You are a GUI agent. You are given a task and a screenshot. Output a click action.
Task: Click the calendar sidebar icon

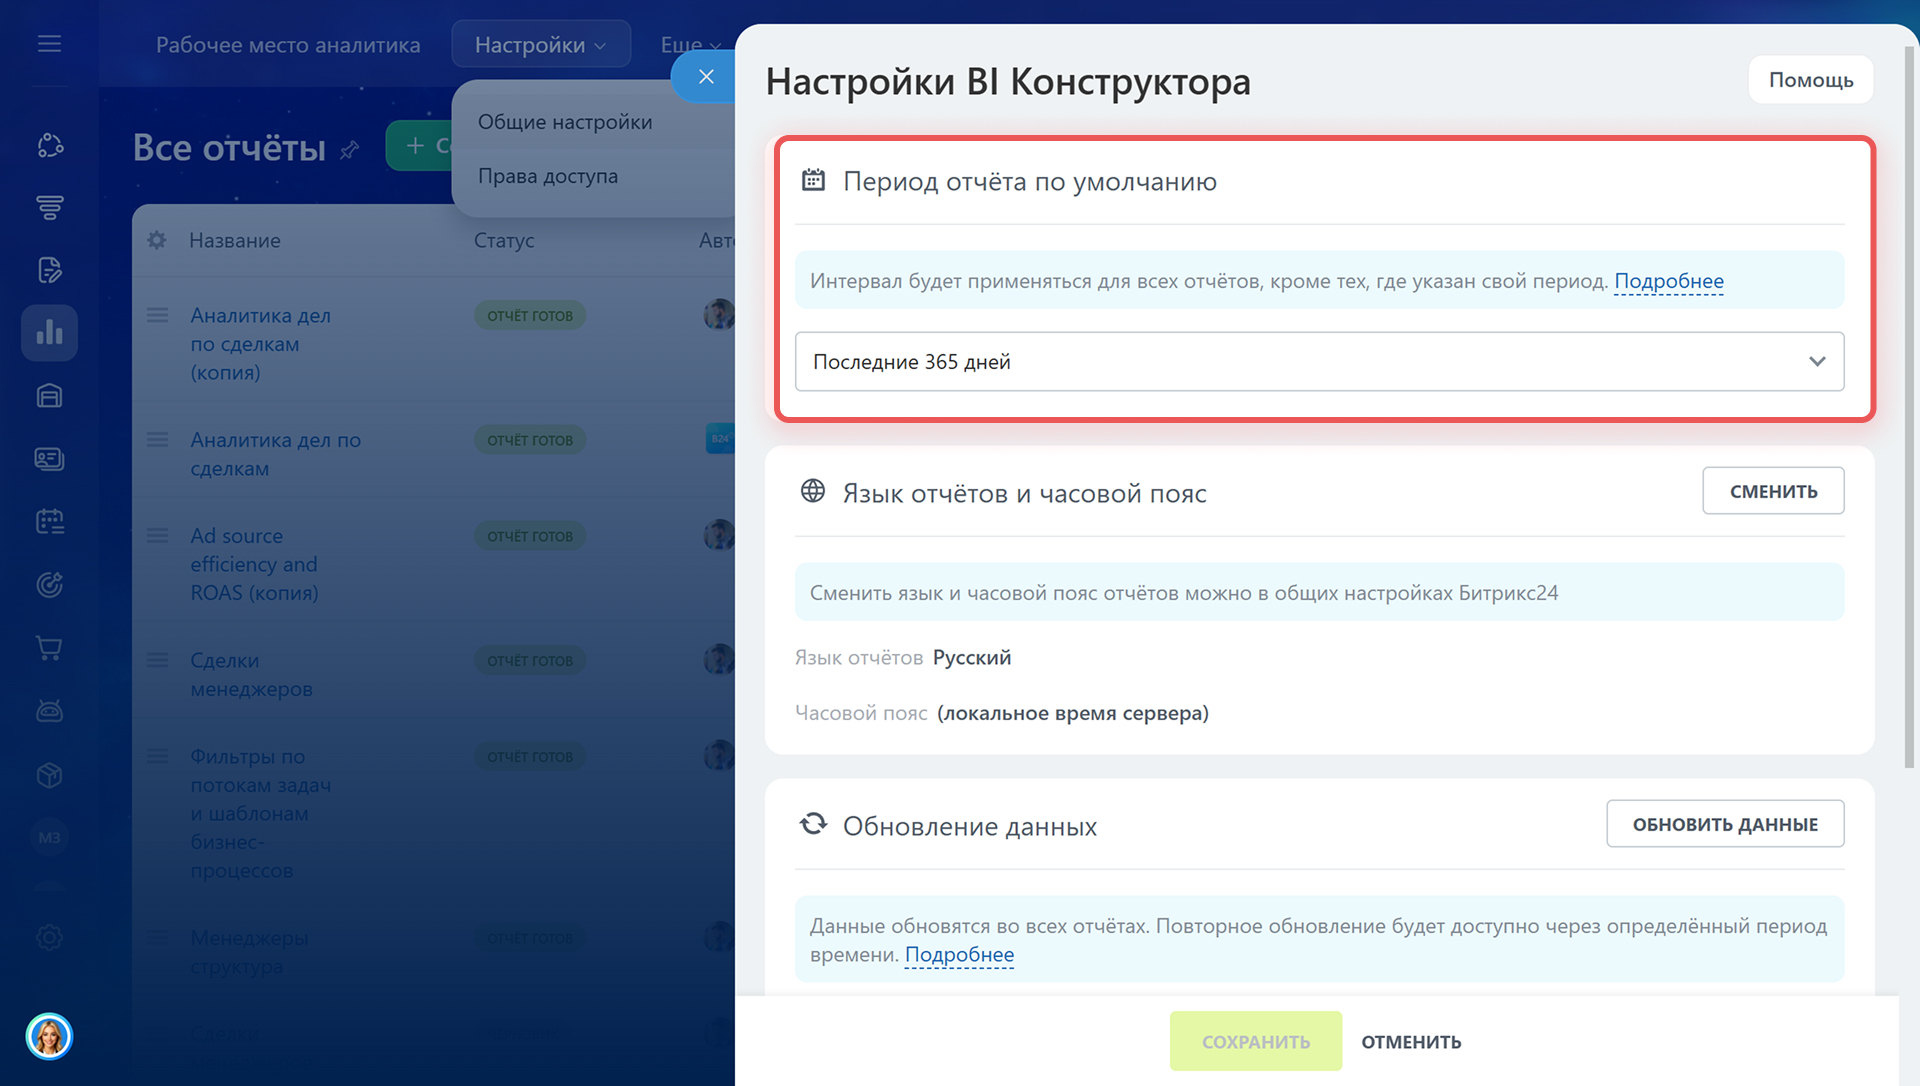click(x=49, y=521)
